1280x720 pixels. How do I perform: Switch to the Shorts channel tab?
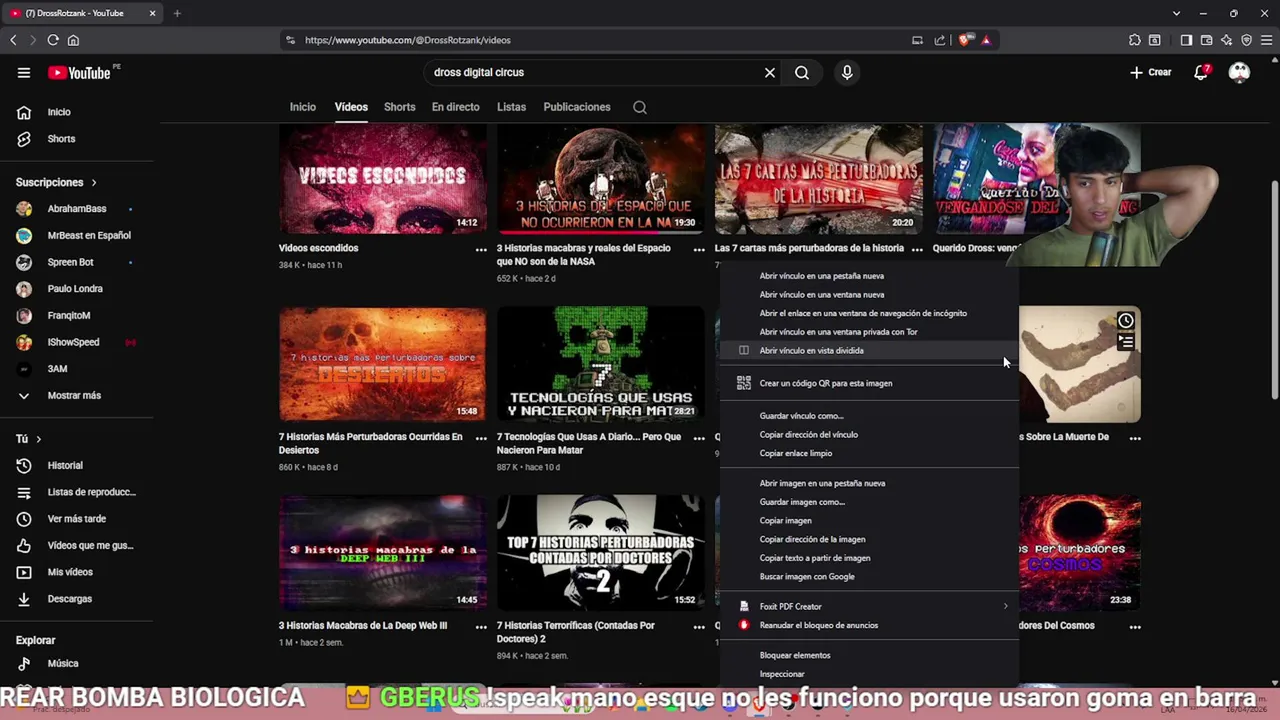tap(399, 107)
